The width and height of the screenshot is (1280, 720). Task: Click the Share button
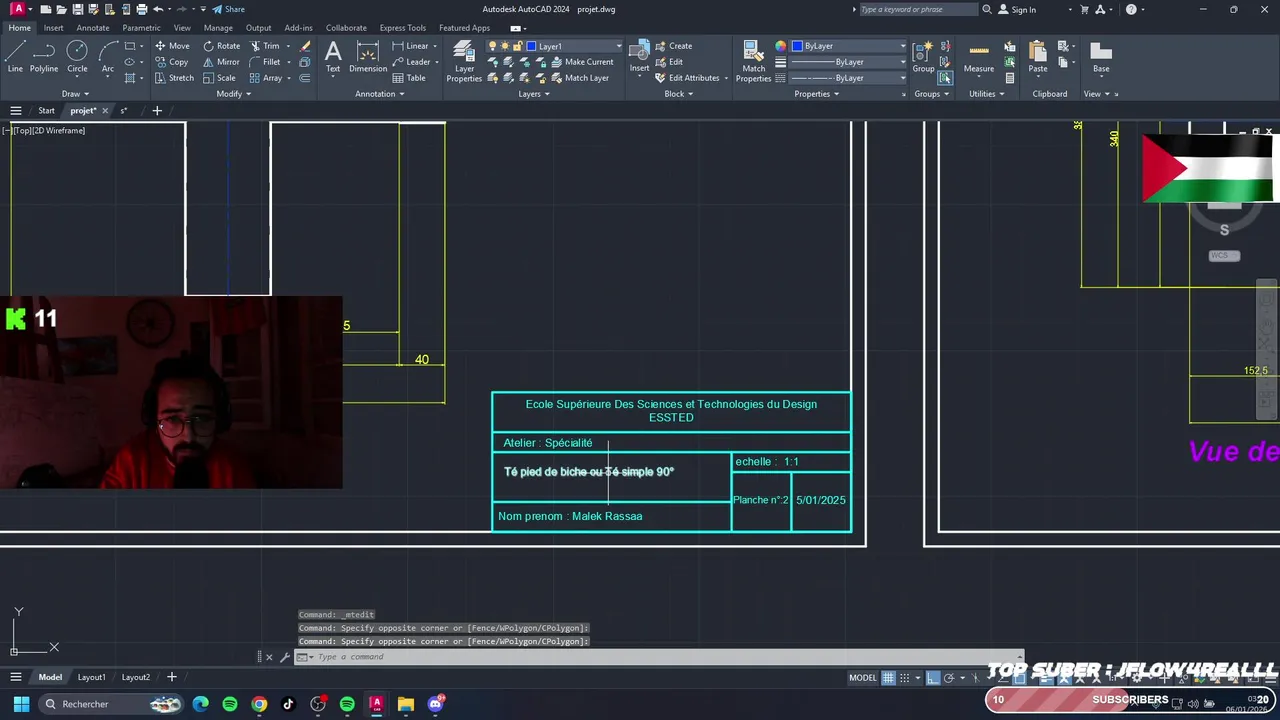point(228,9)
